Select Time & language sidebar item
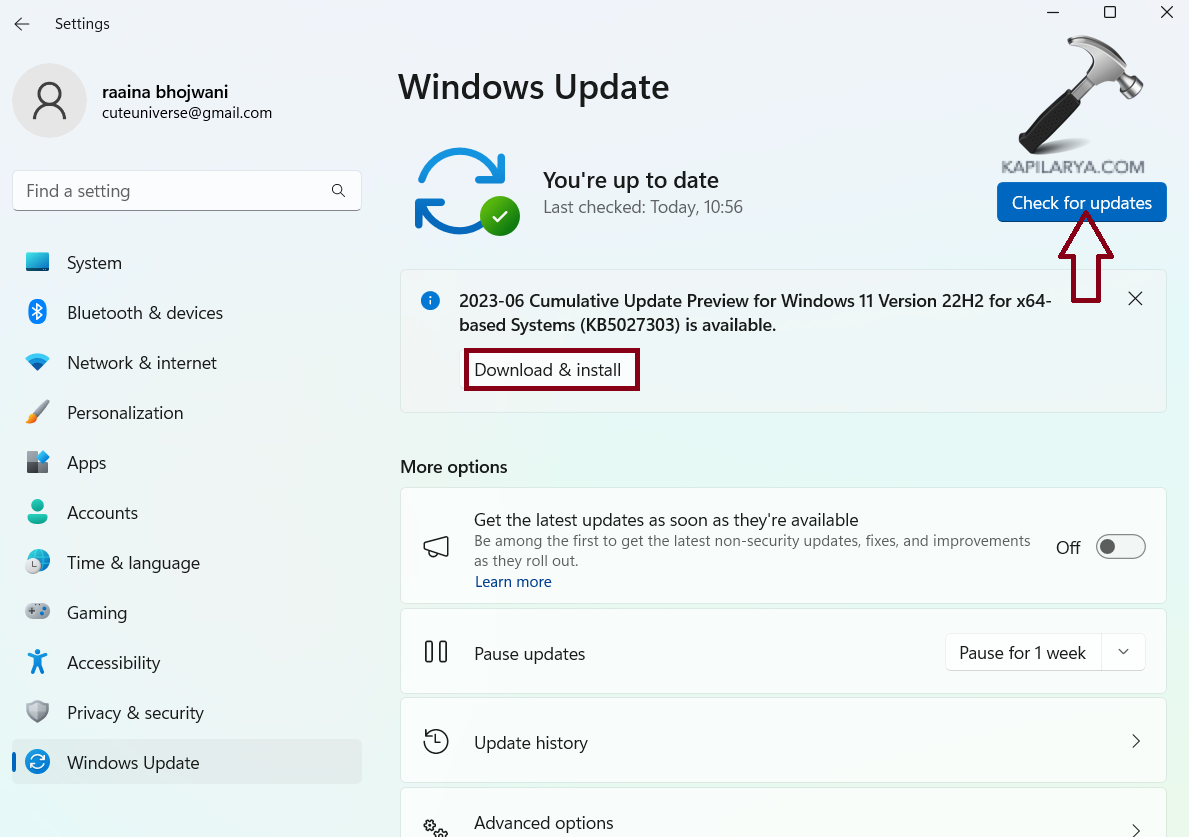This screenshot has width=1189, height=837. 133,563
